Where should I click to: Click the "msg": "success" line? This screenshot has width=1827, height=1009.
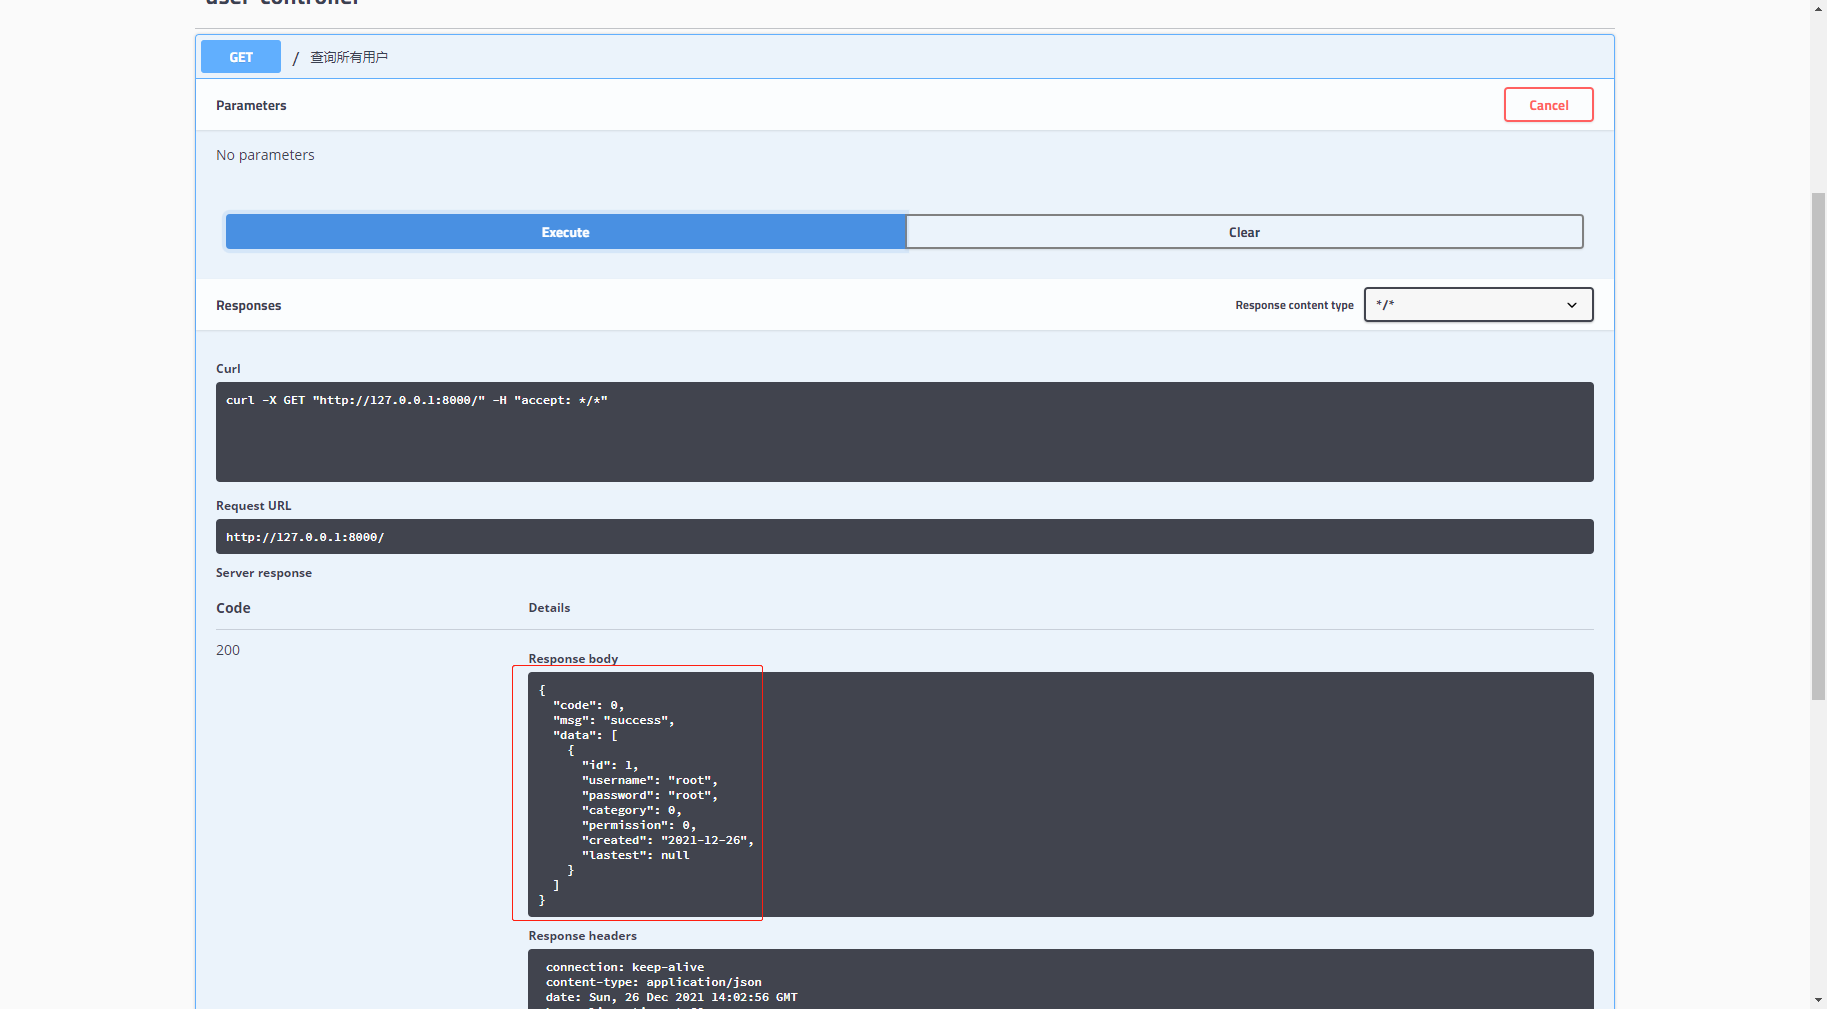click(x=614, y=721)
